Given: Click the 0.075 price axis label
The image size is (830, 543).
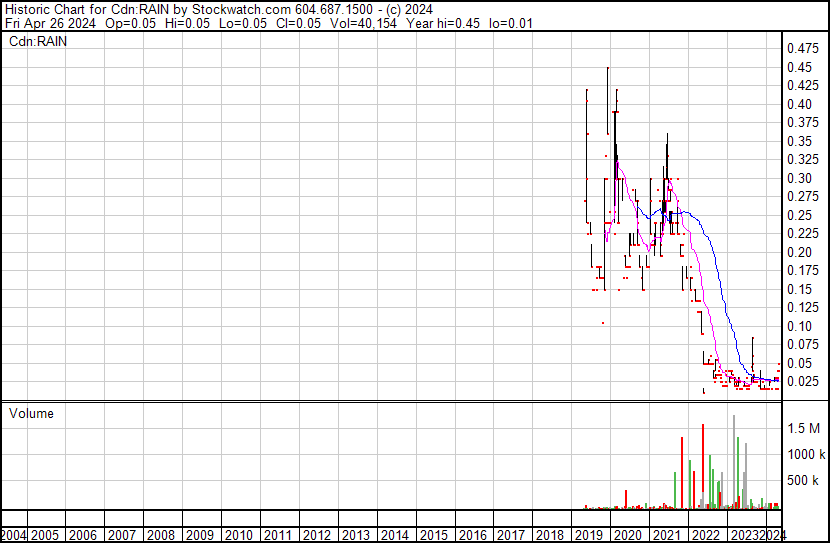Looking at the screenshot, I should tap(803, 345).
